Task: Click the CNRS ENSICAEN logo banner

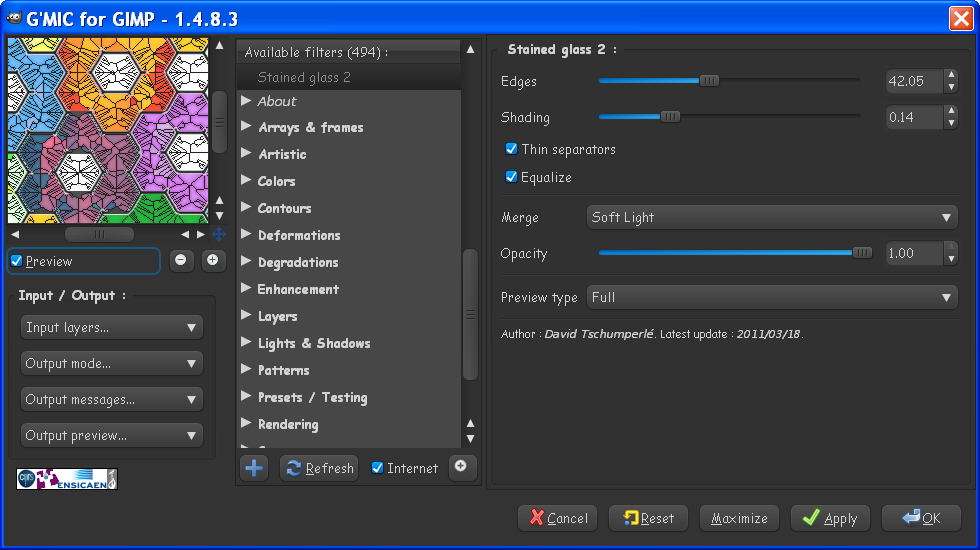Action: coord(67,479)
